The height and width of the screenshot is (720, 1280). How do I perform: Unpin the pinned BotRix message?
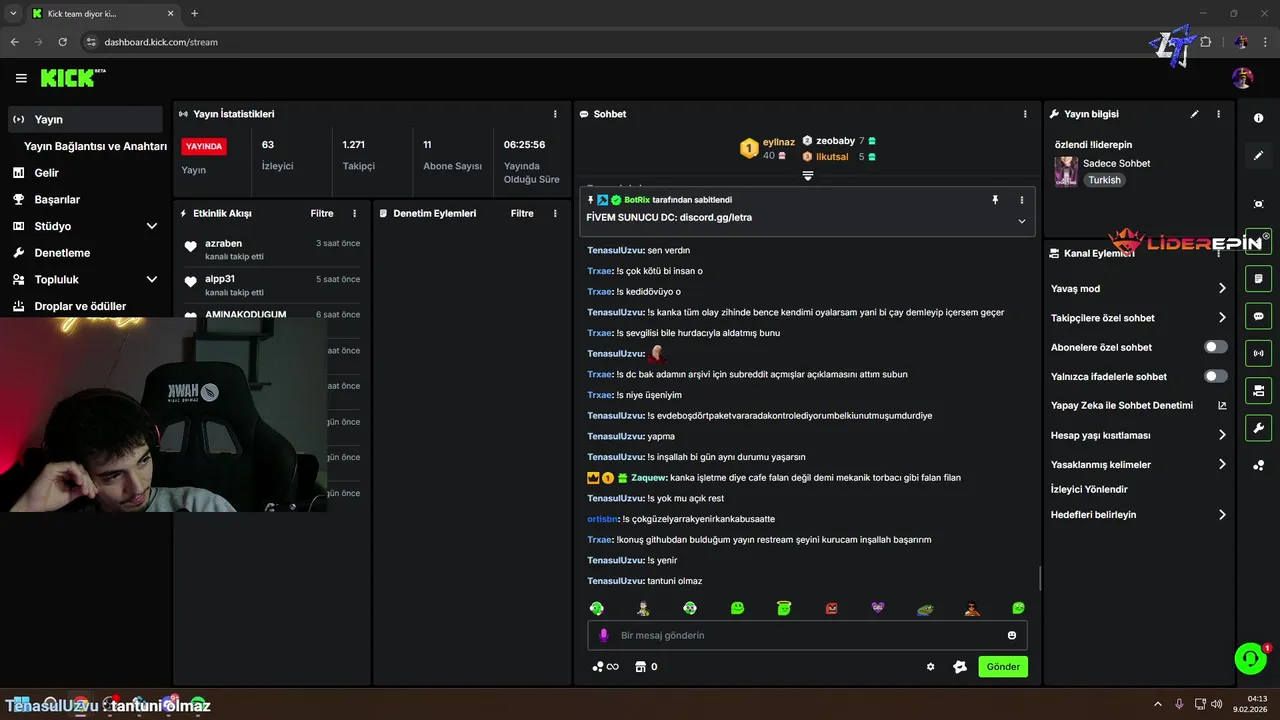coord(995,200)
